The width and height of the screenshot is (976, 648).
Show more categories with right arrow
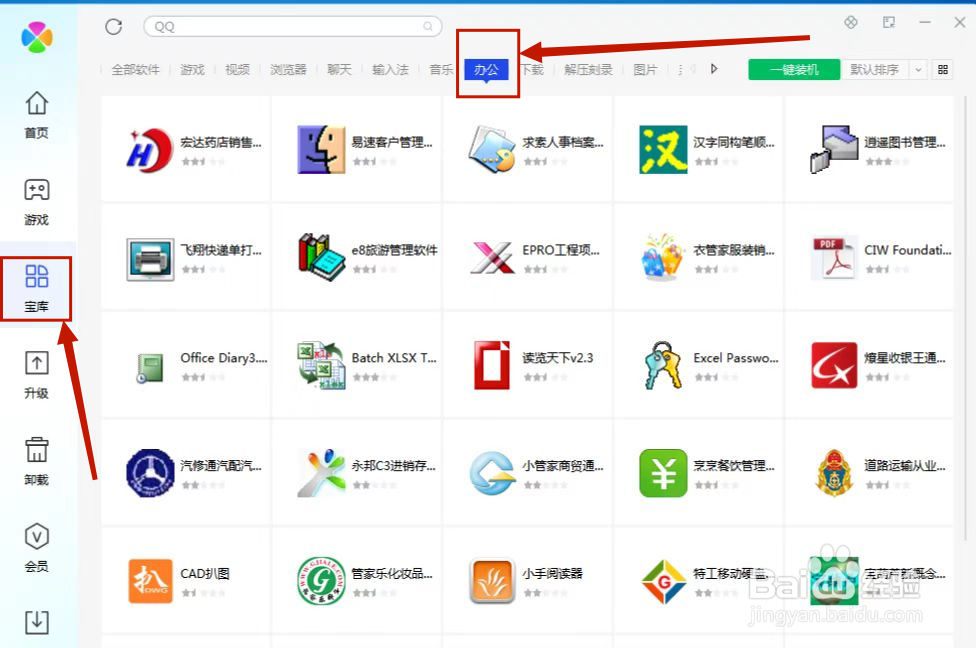coord(714,68)
